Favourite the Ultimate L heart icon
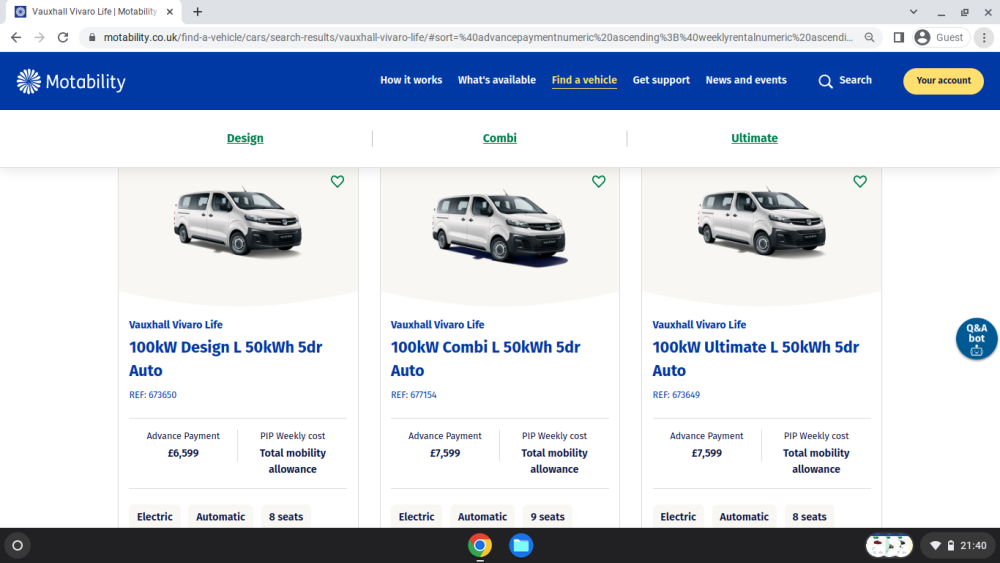The image size is (1000, 563). pyautogui.click(x=860, y=181)
